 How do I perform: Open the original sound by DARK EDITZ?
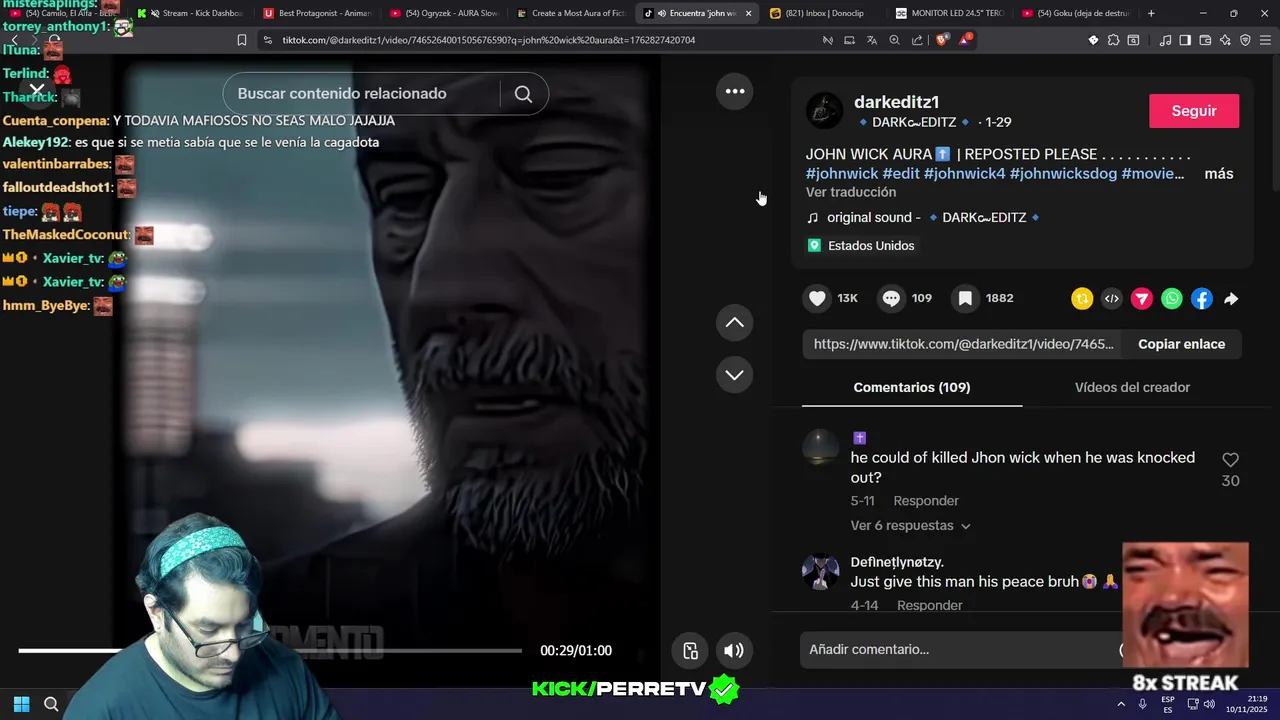923,217
